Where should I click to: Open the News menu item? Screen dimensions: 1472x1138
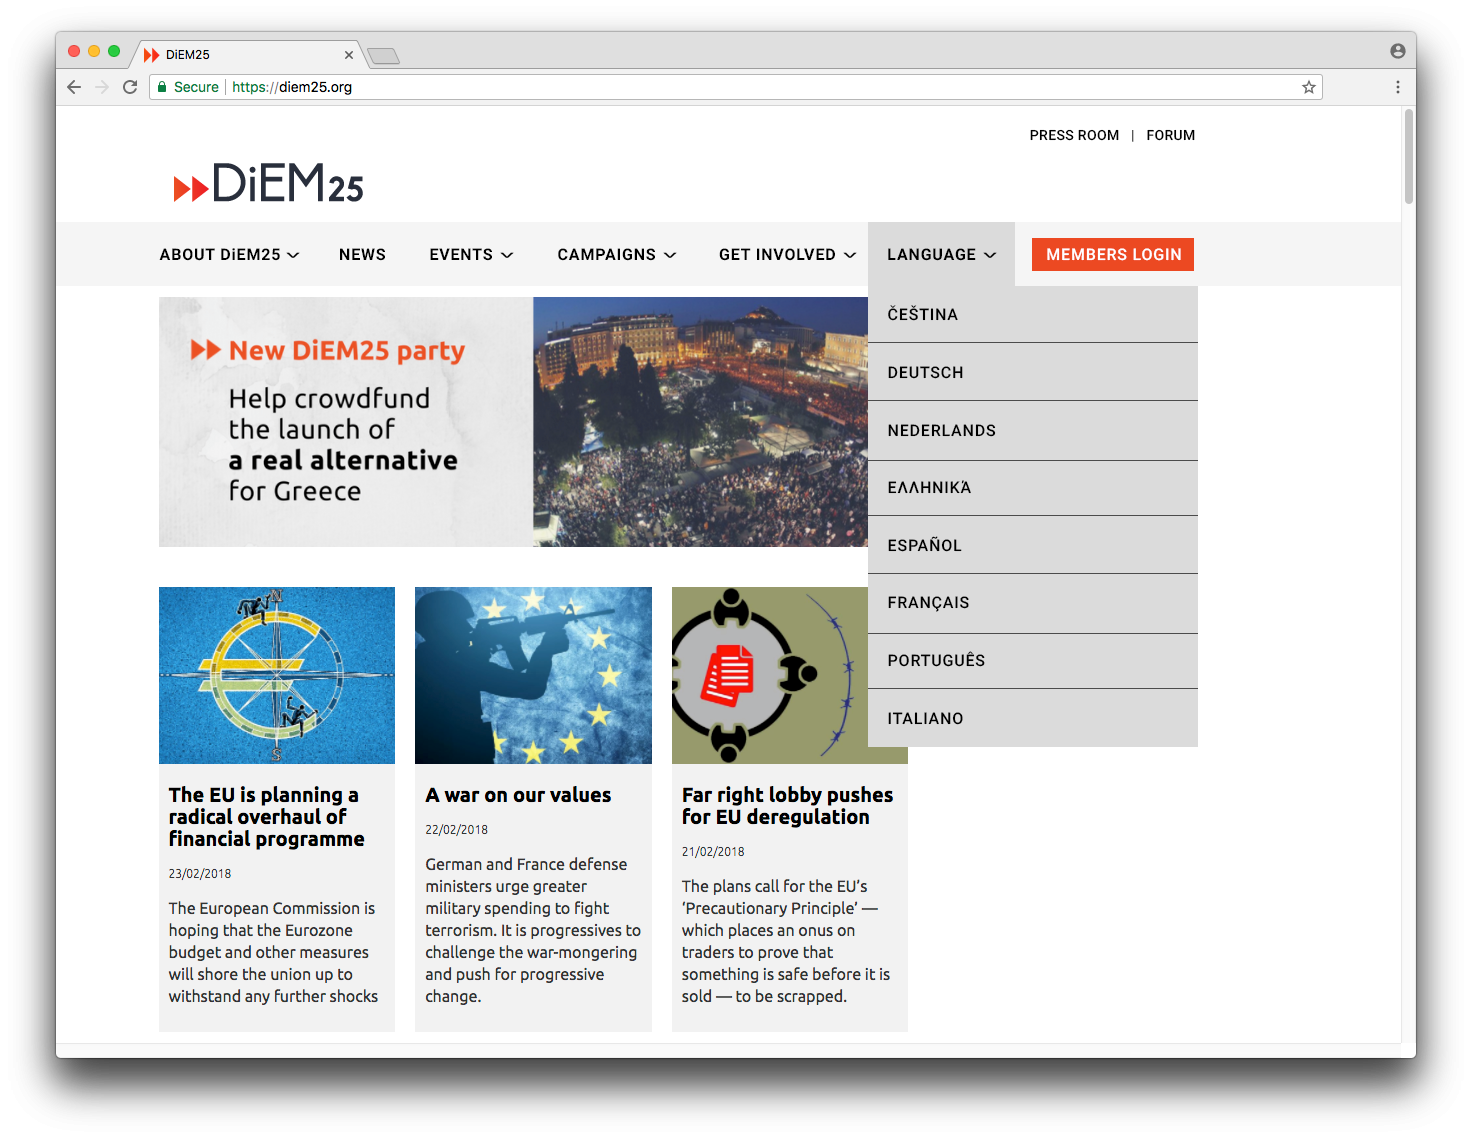[362, 255]
